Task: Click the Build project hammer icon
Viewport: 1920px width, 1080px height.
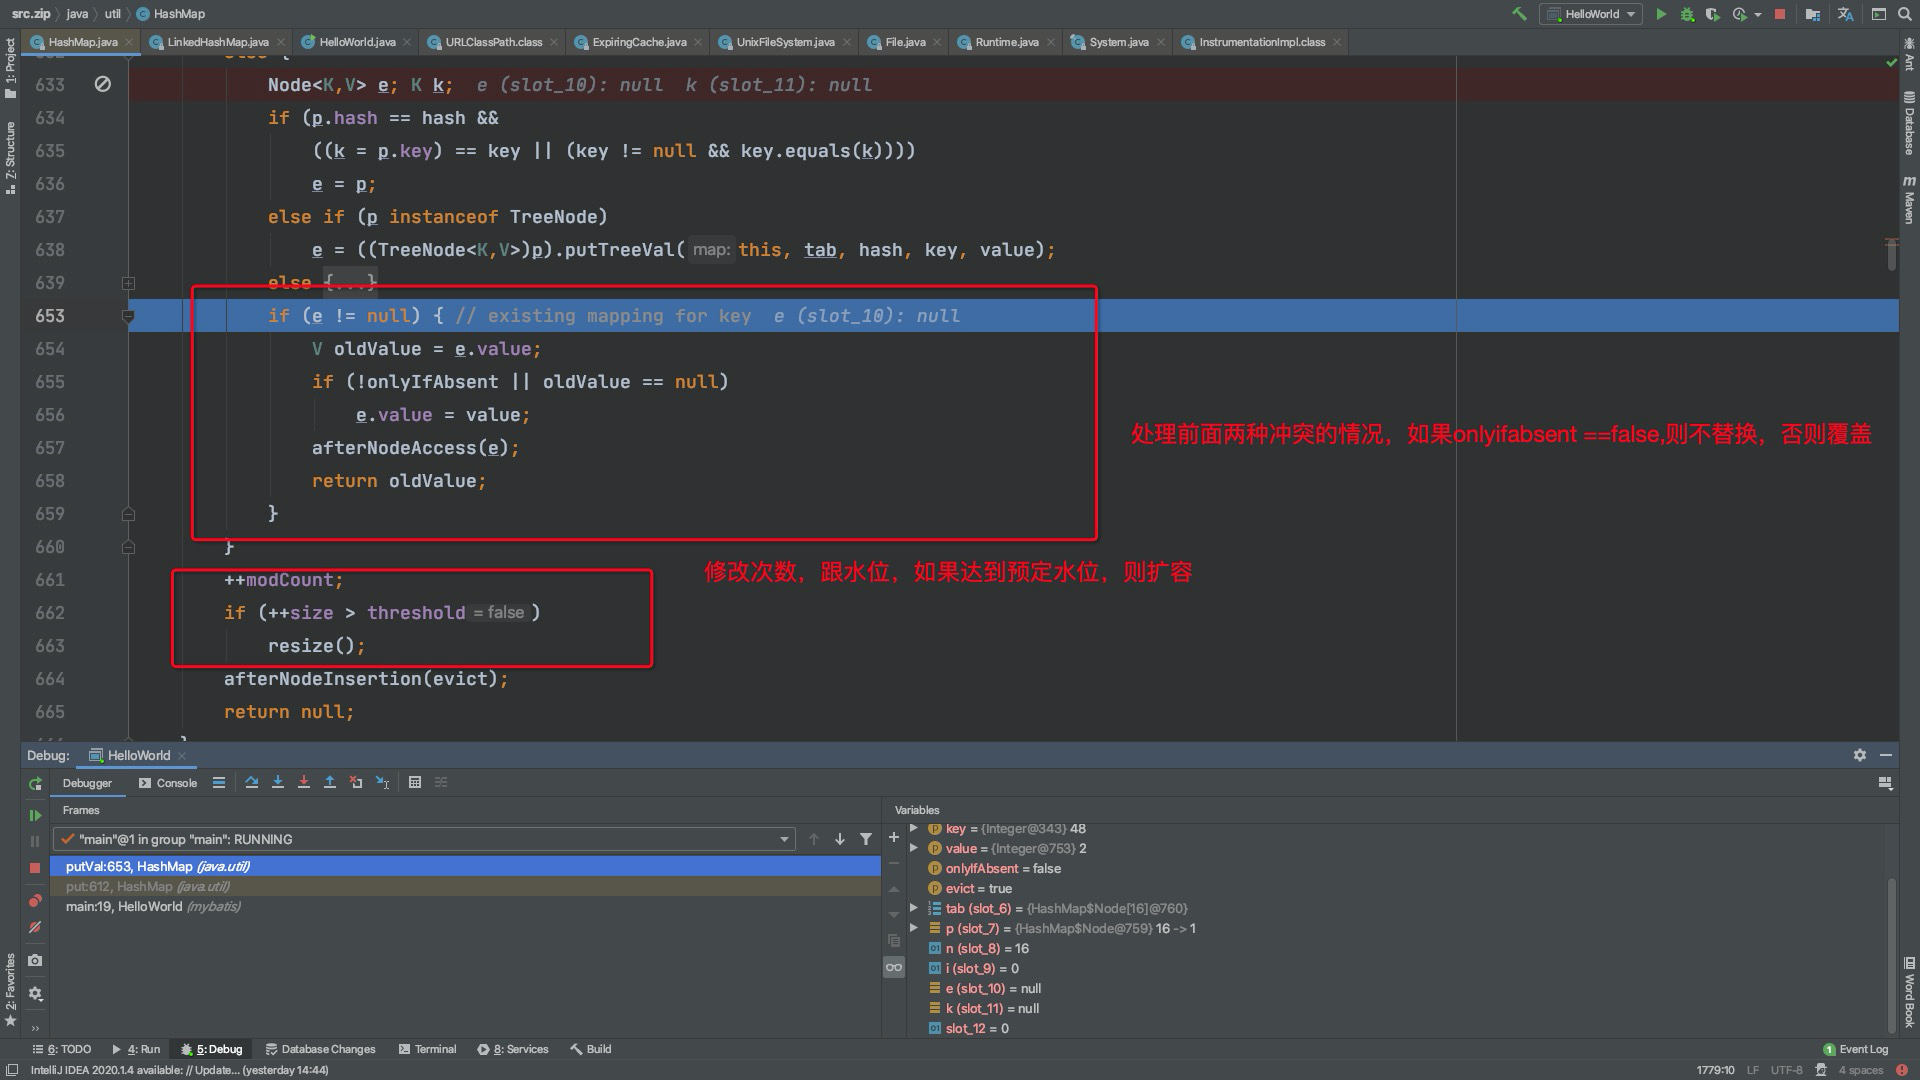Action: tap(1519, 14)
